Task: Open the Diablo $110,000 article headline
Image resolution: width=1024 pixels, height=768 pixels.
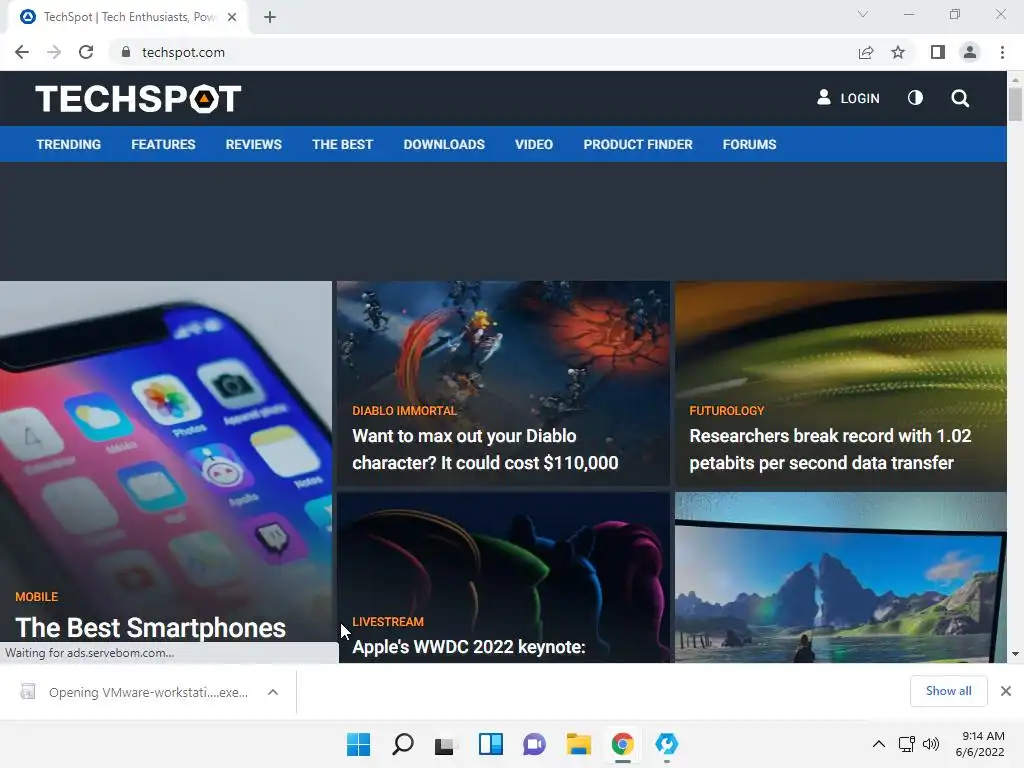Action: (x=485, y=449)
